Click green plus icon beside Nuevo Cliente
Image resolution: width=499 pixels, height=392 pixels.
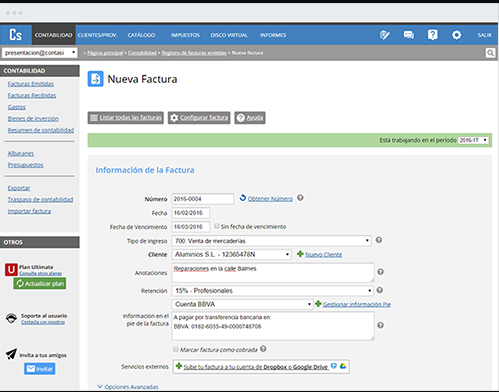(300, 254)
